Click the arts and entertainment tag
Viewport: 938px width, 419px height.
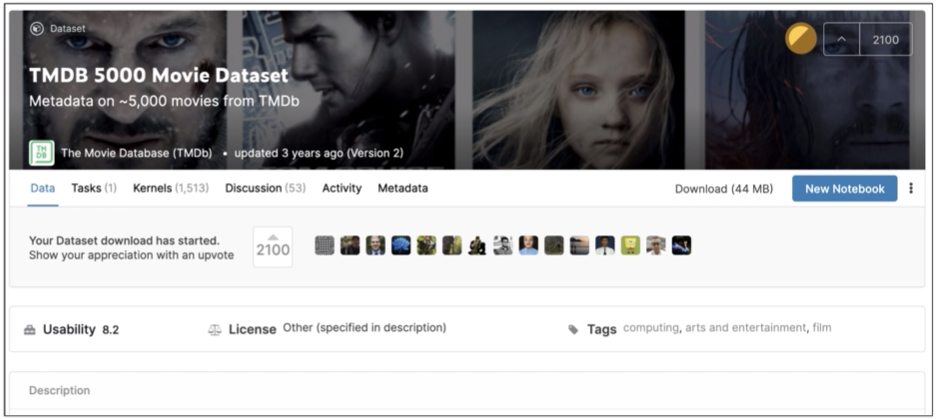pos(745,328)
